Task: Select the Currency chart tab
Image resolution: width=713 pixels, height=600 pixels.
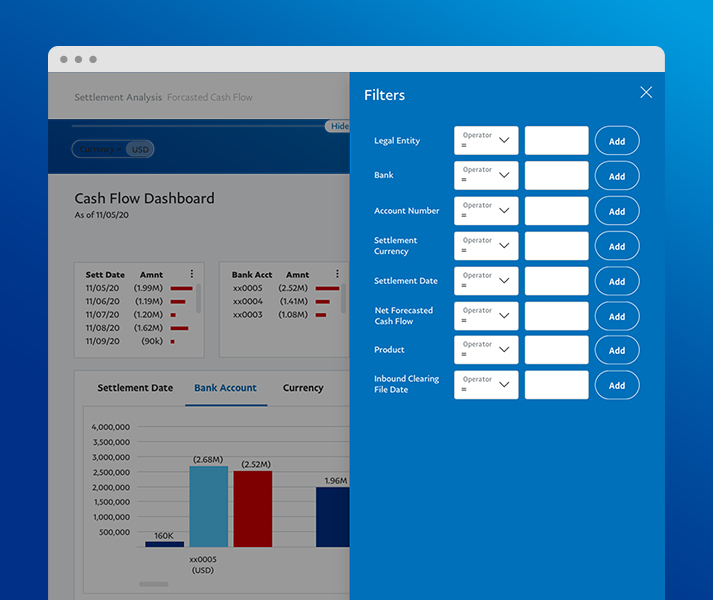Action: (303, 388)
